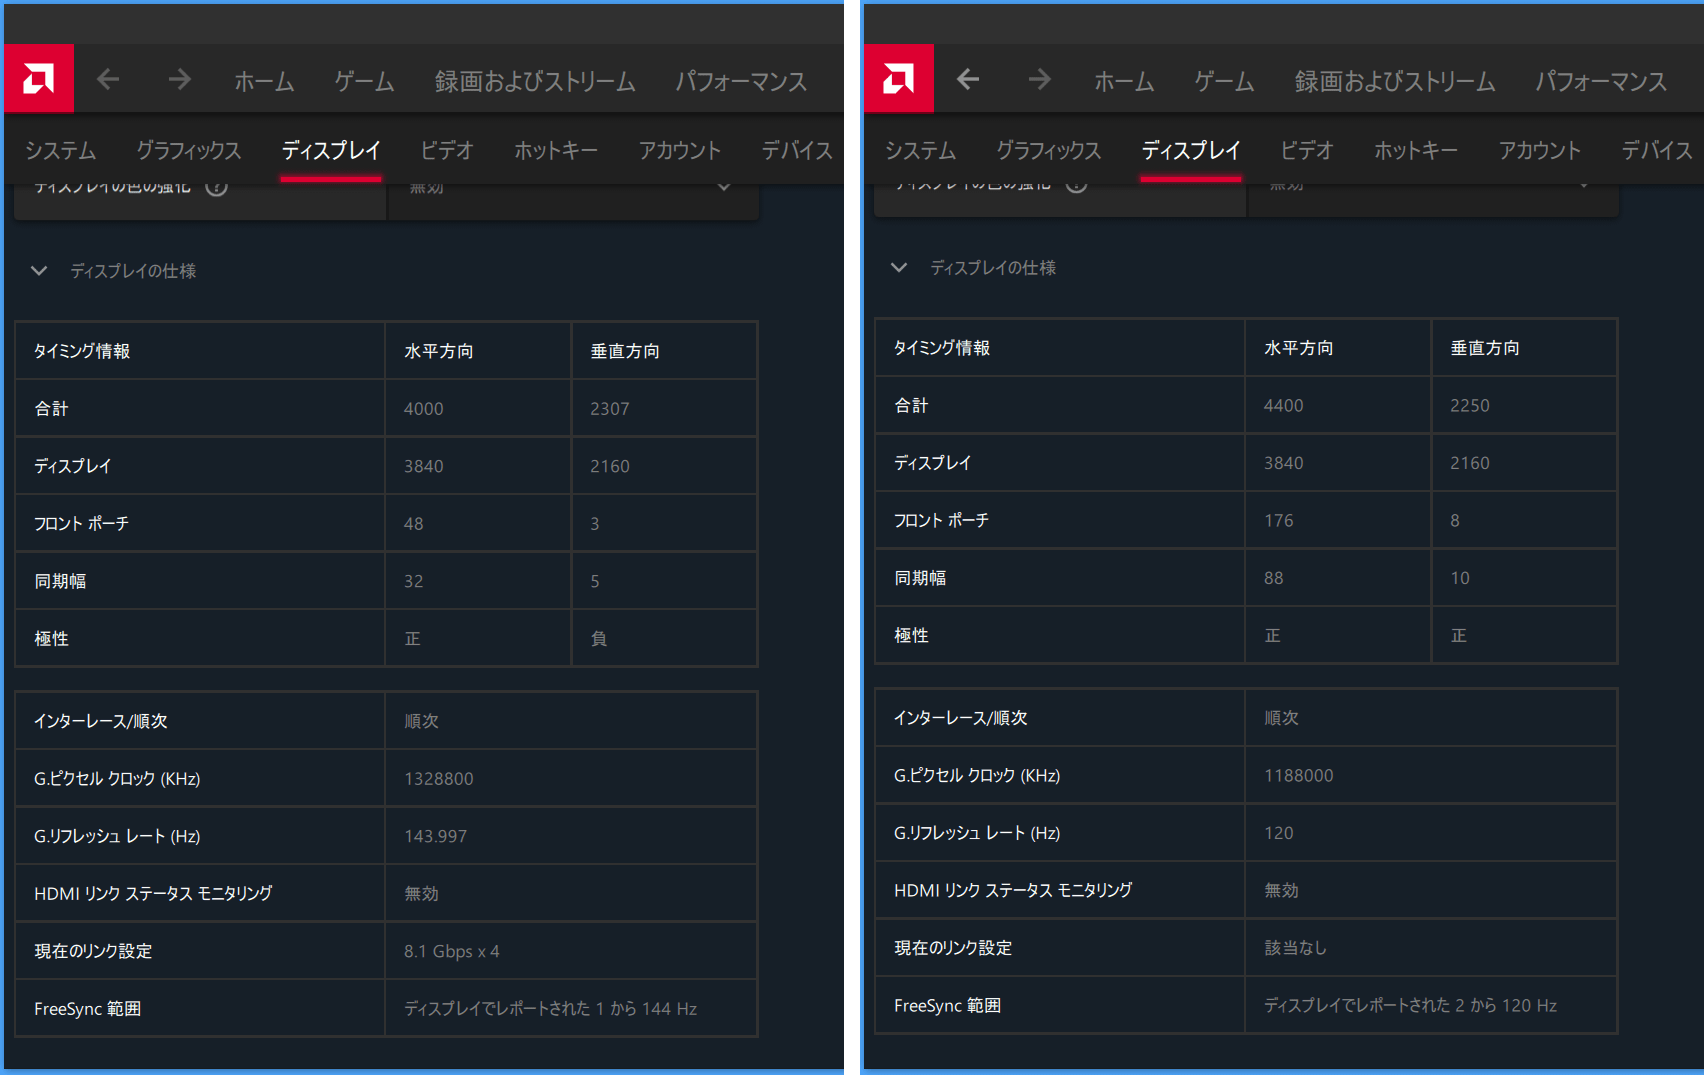Go back using right window's back arrow

coord(968,79)
